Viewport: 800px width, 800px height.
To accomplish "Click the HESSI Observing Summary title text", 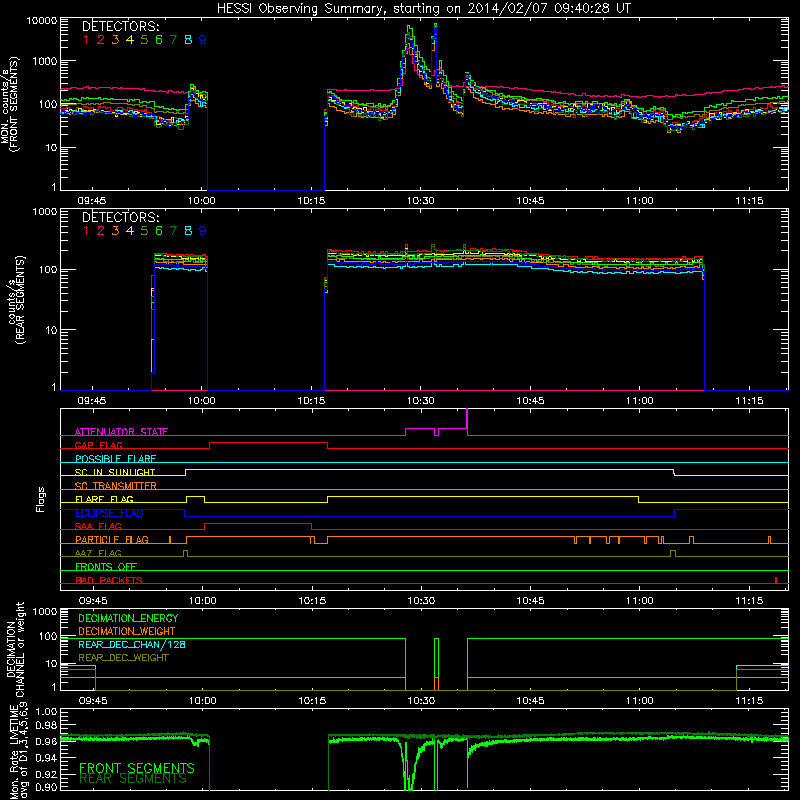I will 423,9.
